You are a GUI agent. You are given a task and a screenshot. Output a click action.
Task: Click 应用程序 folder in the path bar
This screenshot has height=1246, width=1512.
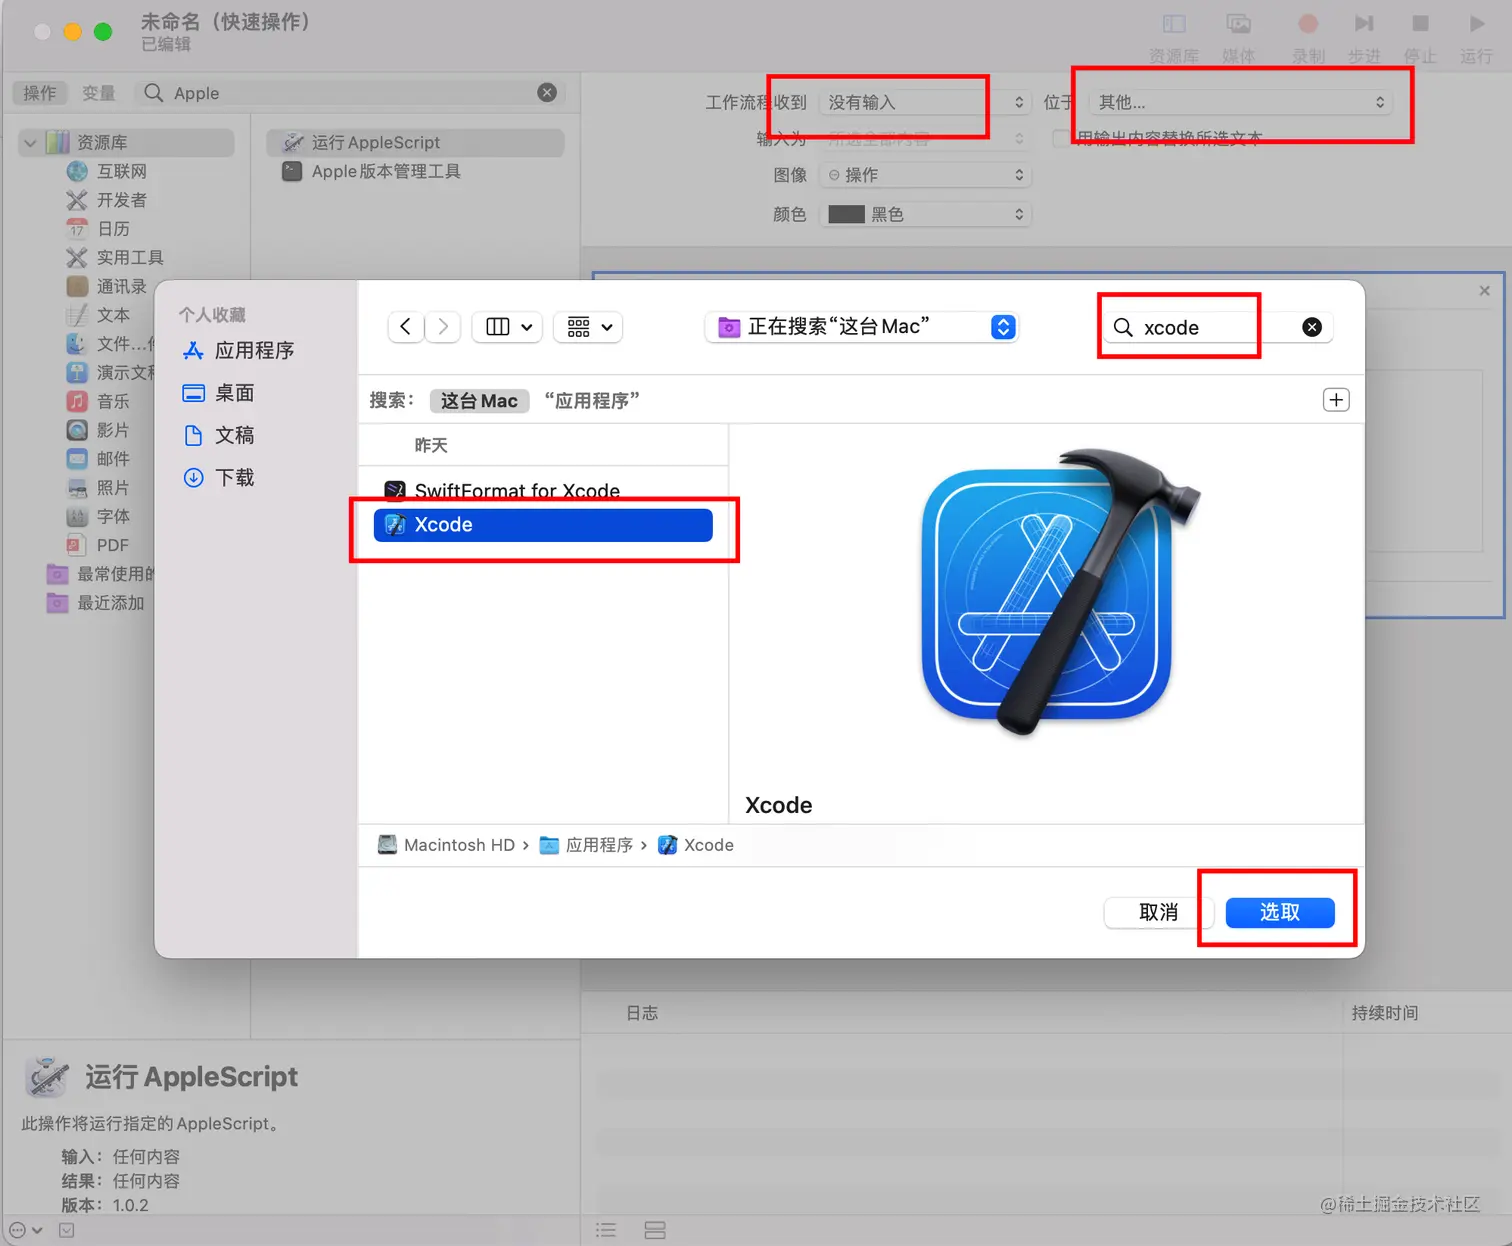[587, 845]
